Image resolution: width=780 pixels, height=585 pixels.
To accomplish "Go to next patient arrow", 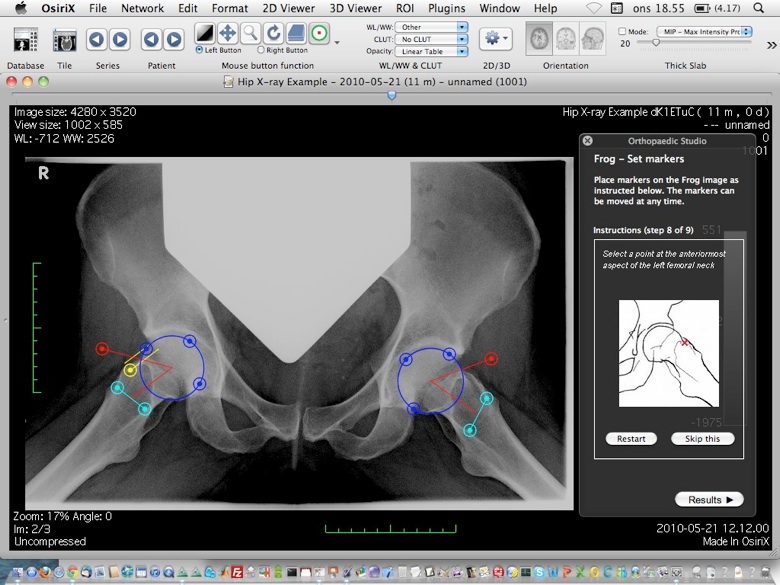I will [174, 39].
